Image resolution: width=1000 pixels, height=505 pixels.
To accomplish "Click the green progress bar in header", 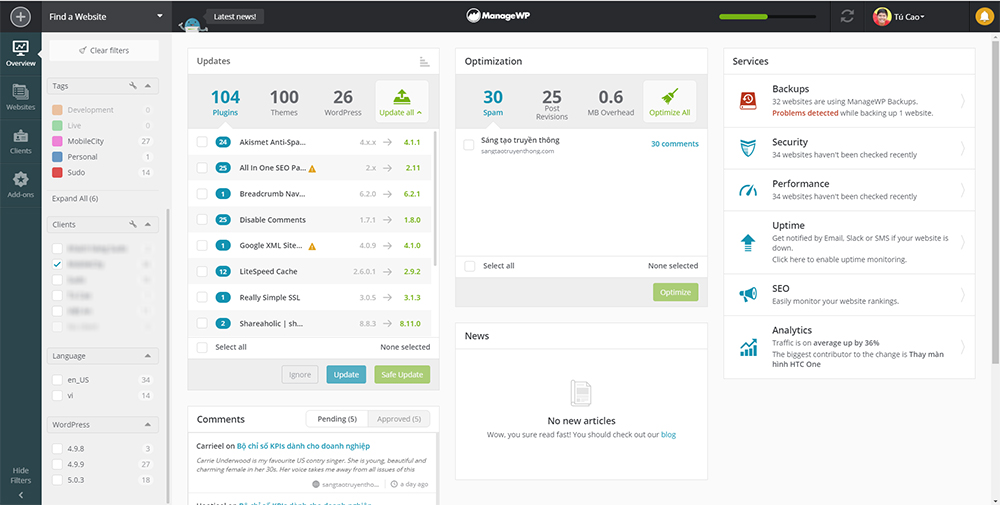I will [743, 17].
